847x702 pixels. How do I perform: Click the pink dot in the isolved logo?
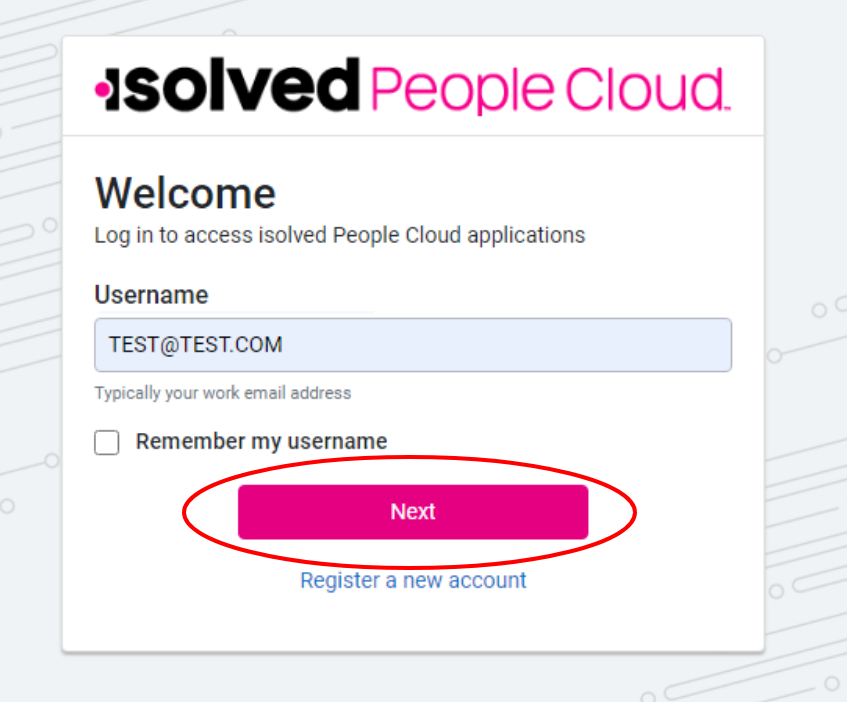(101, 90)
